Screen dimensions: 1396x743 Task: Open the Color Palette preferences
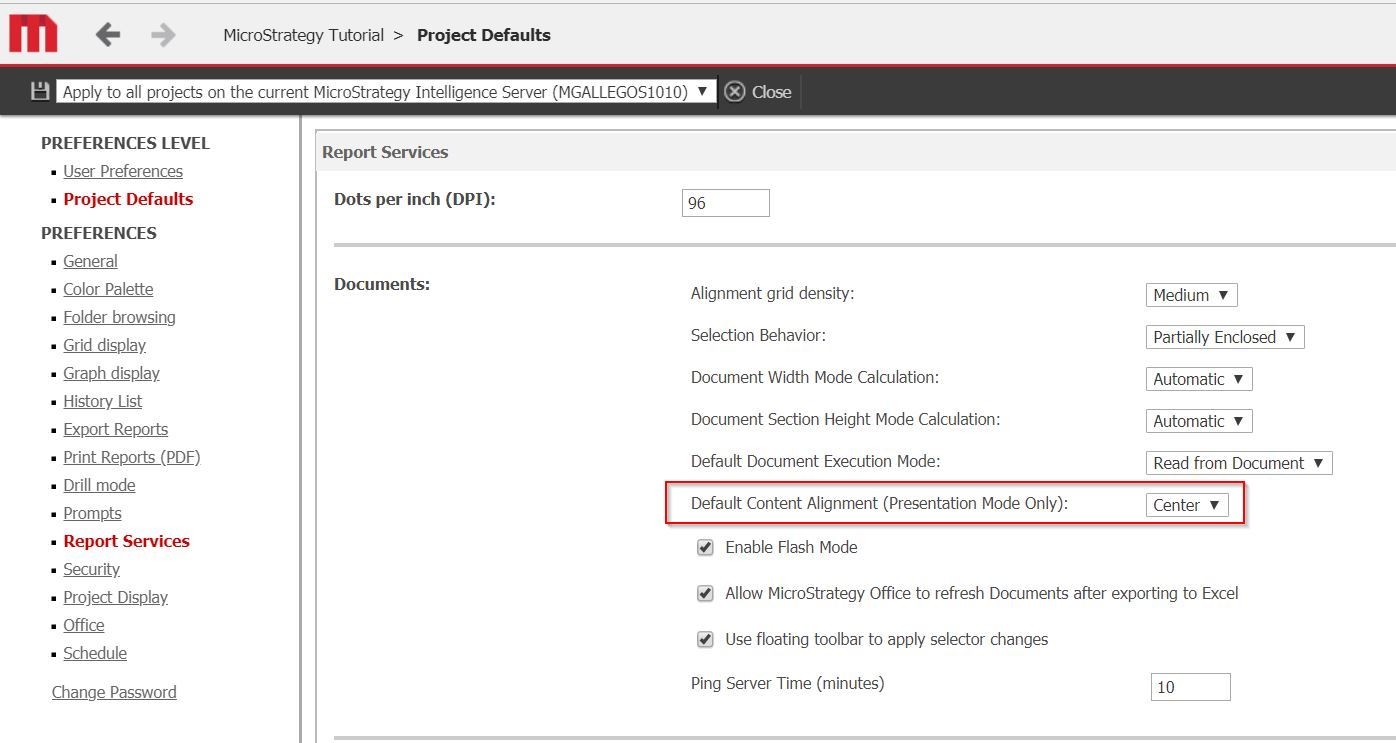click(x=108, y=289)
